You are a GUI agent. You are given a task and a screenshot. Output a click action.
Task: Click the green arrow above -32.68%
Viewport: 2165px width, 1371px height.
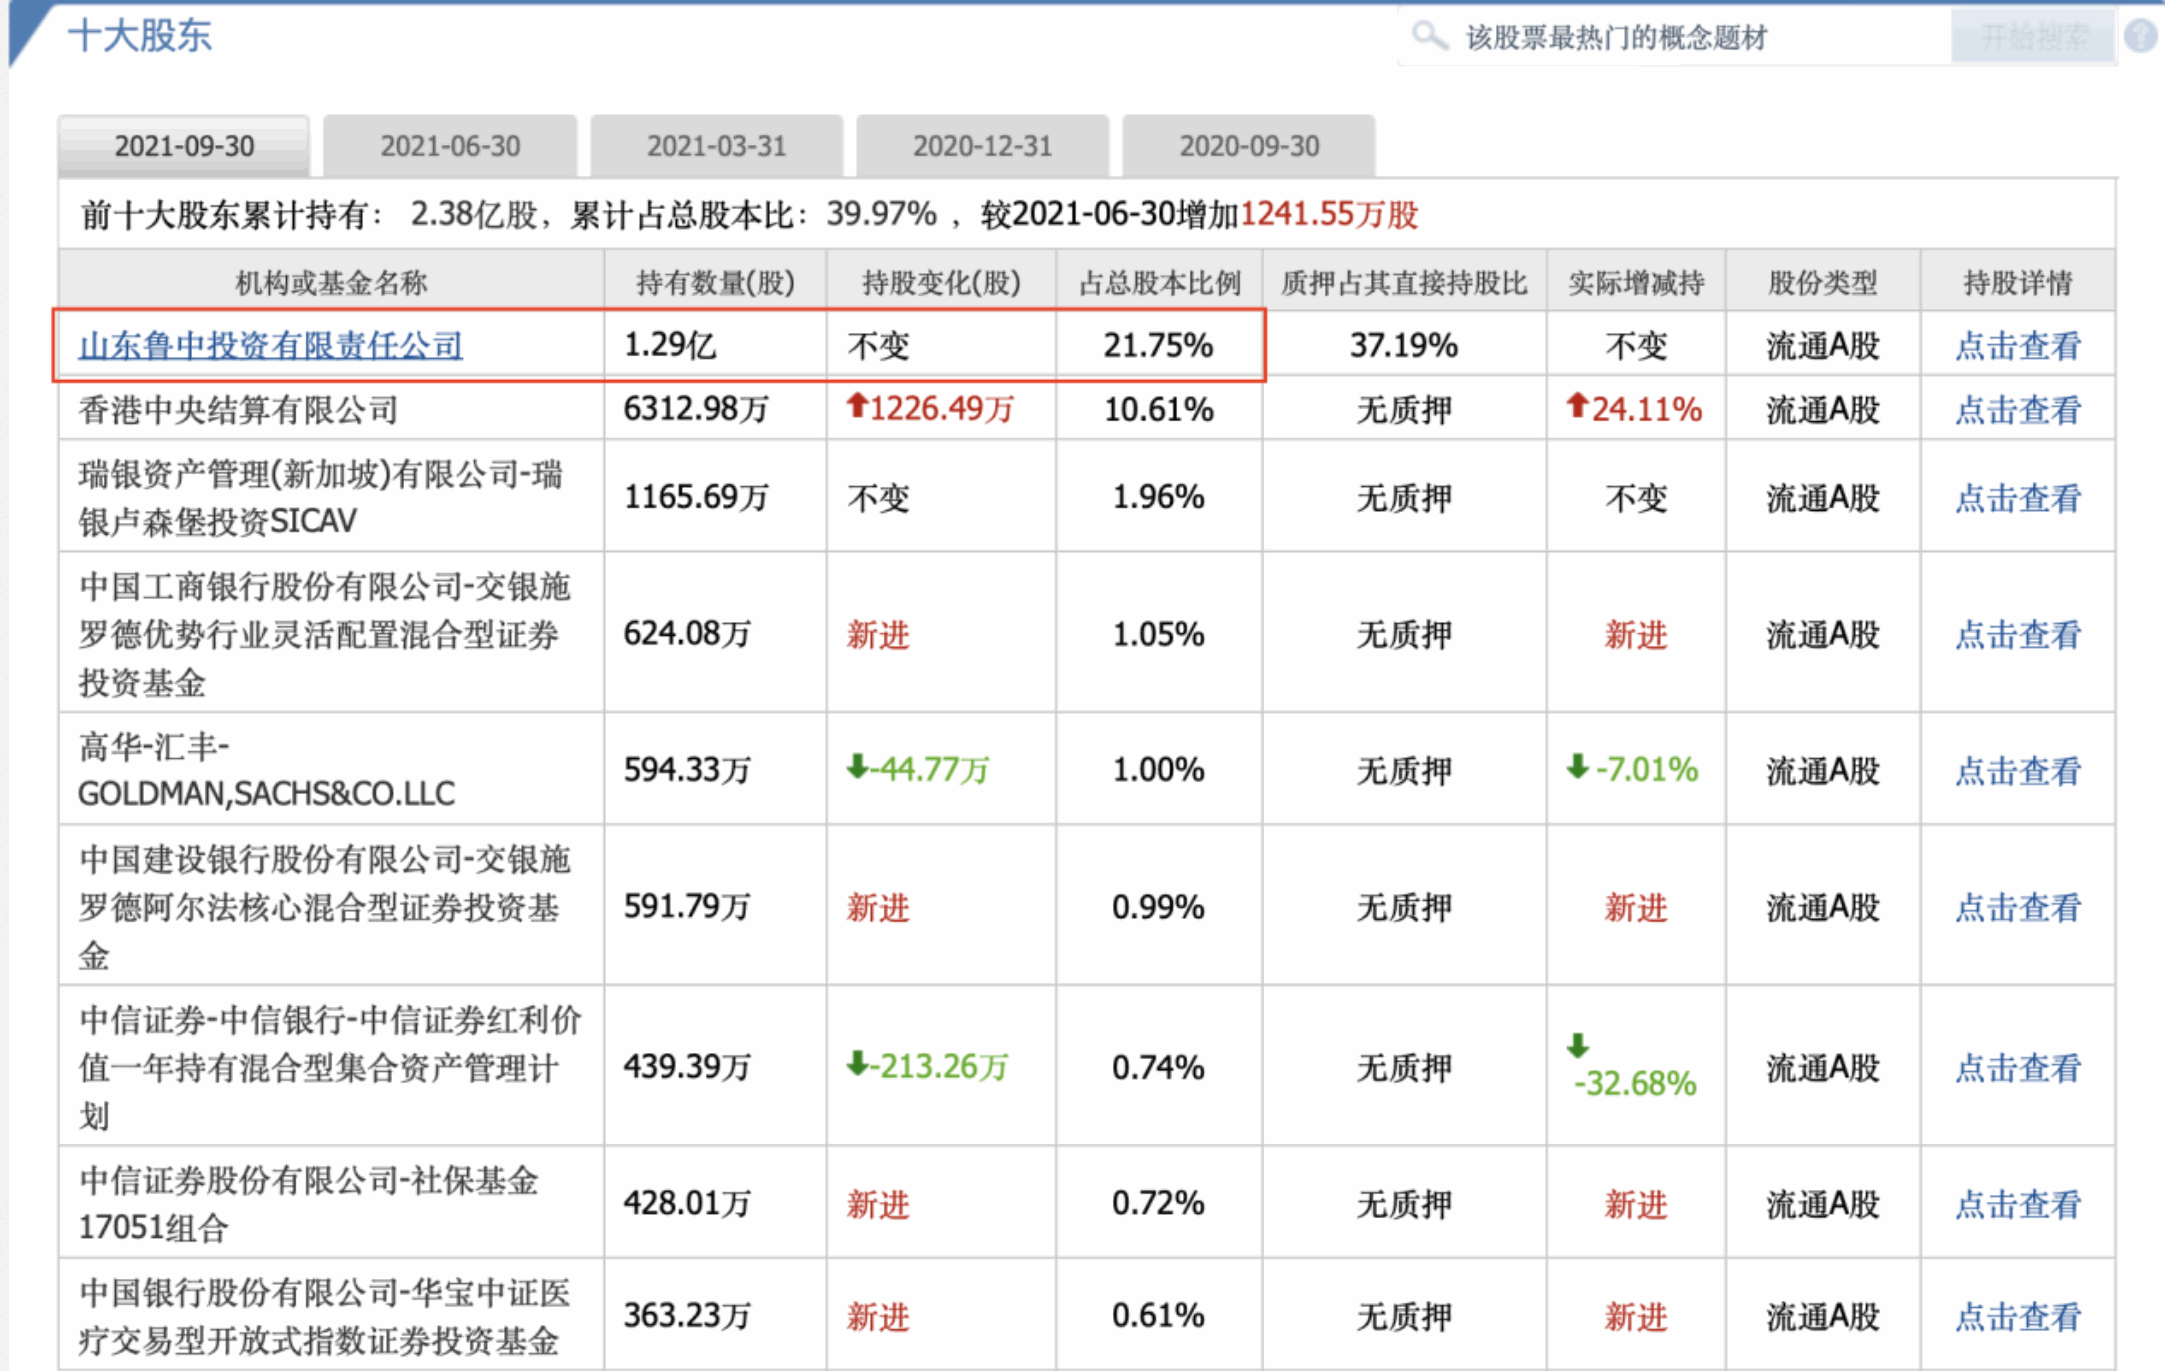coord(1577,1045)
